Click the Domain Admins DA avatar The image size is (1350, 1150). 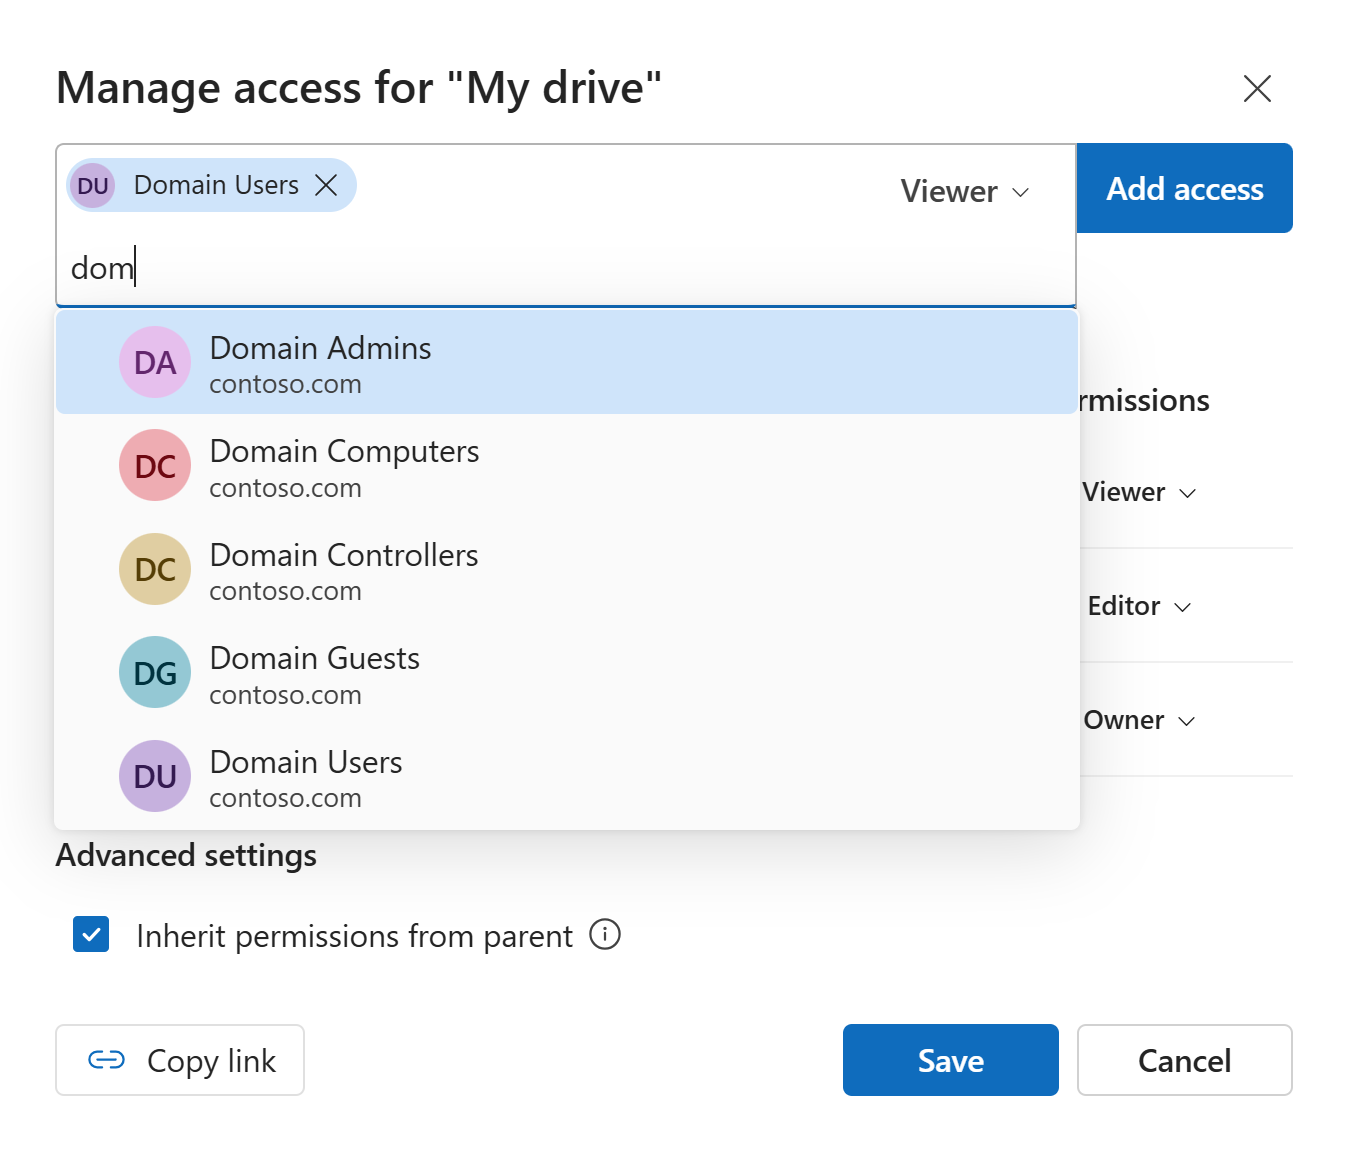[155, 362]
